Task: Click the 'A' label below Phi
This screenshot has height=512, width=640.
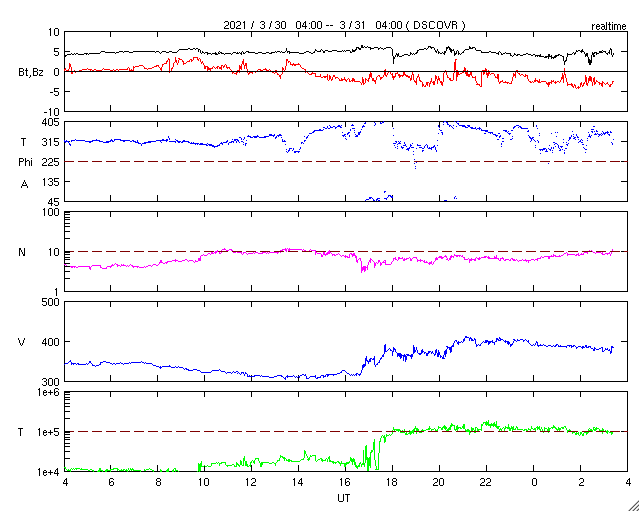Action: (x=24, y=185)
